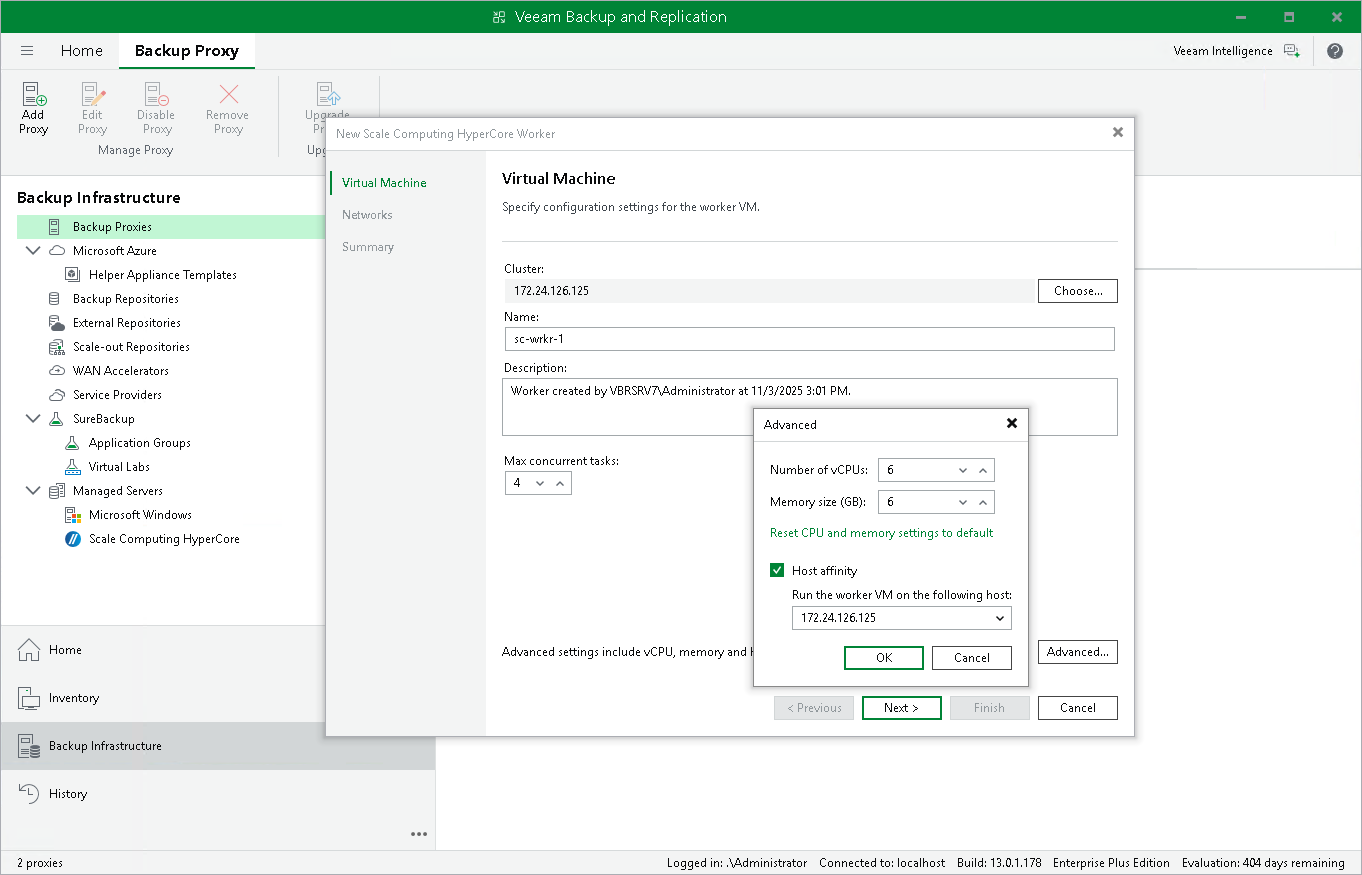1362x875 pixels.
Task: Click '2 proxies' in the status bar
Action: coord(40,863)
